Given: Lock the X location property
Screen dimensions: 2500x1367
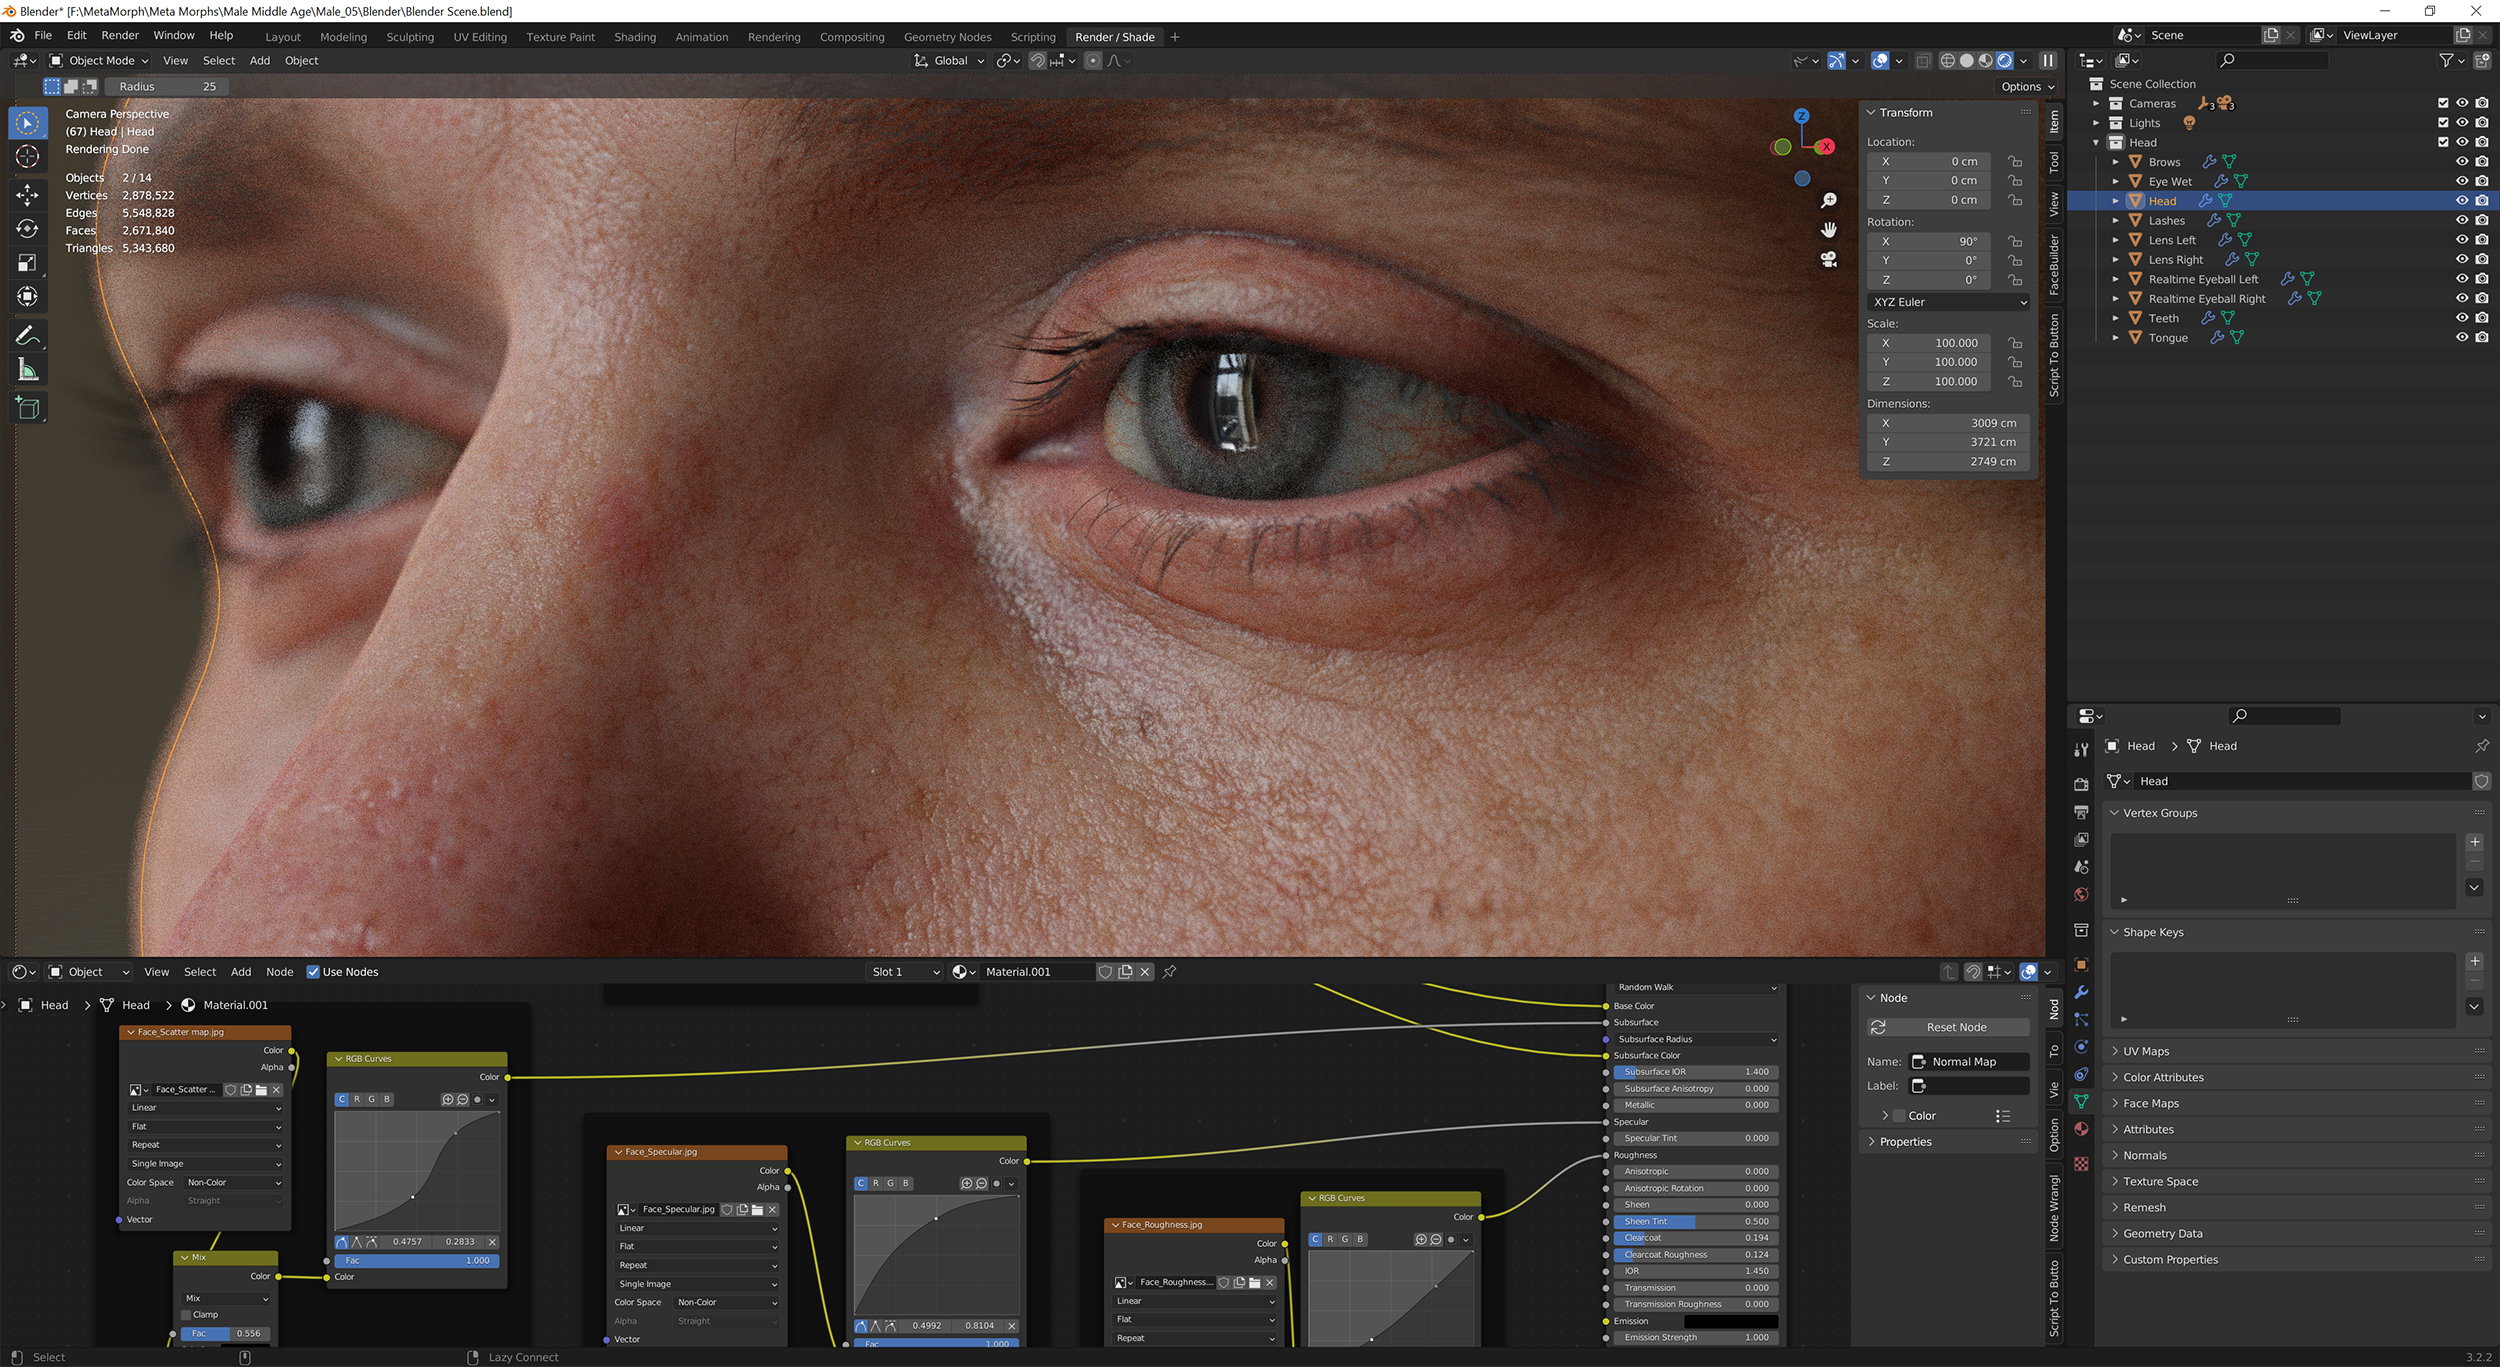Looking at the screenshot, I should click(x=2016, y=161).
